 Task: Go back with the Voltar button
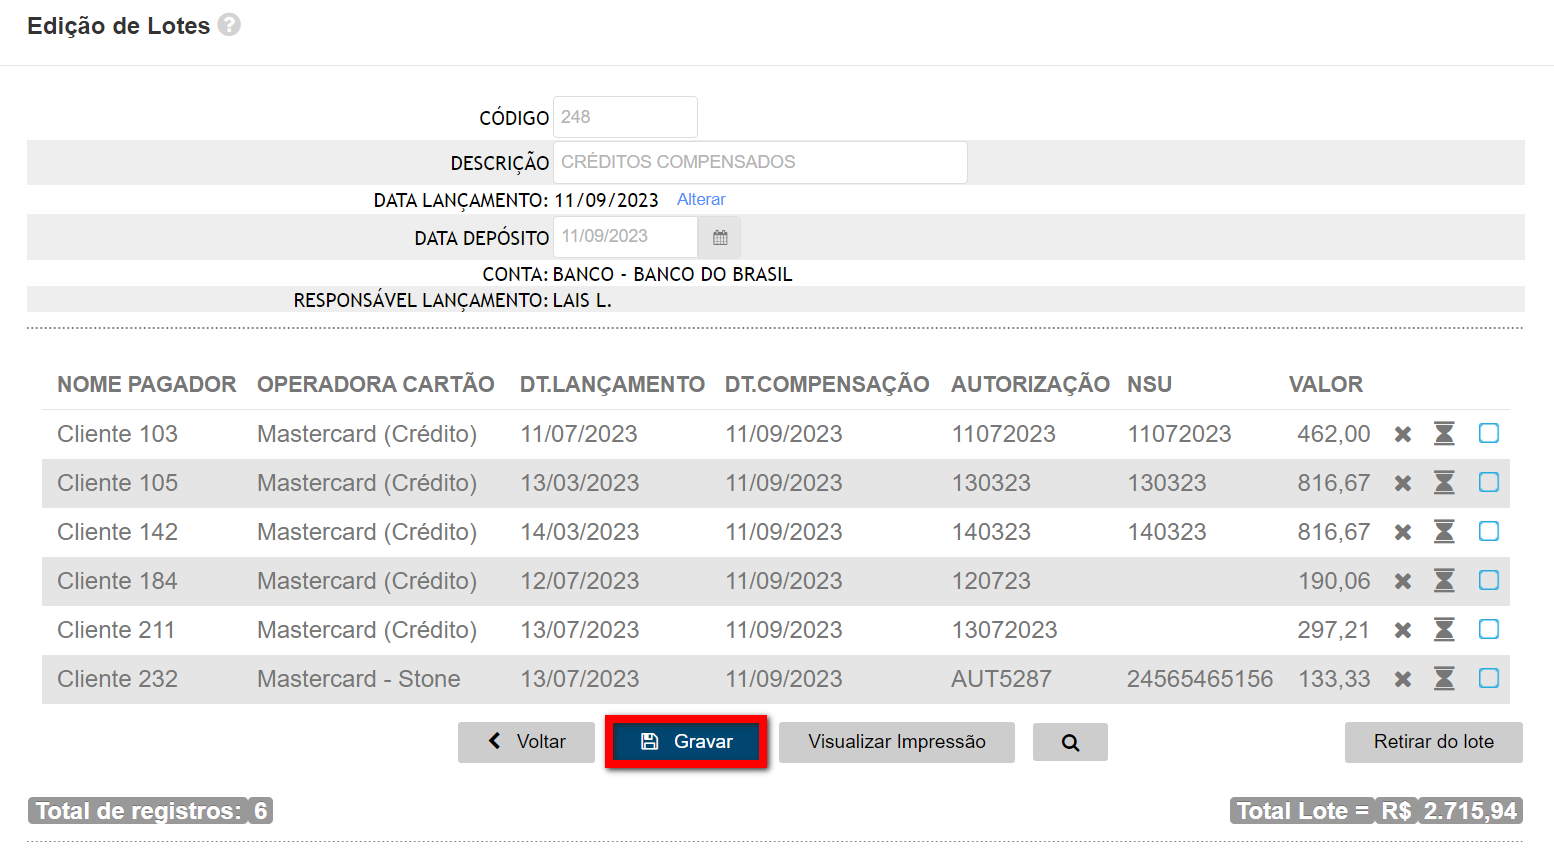click(526, 742)
